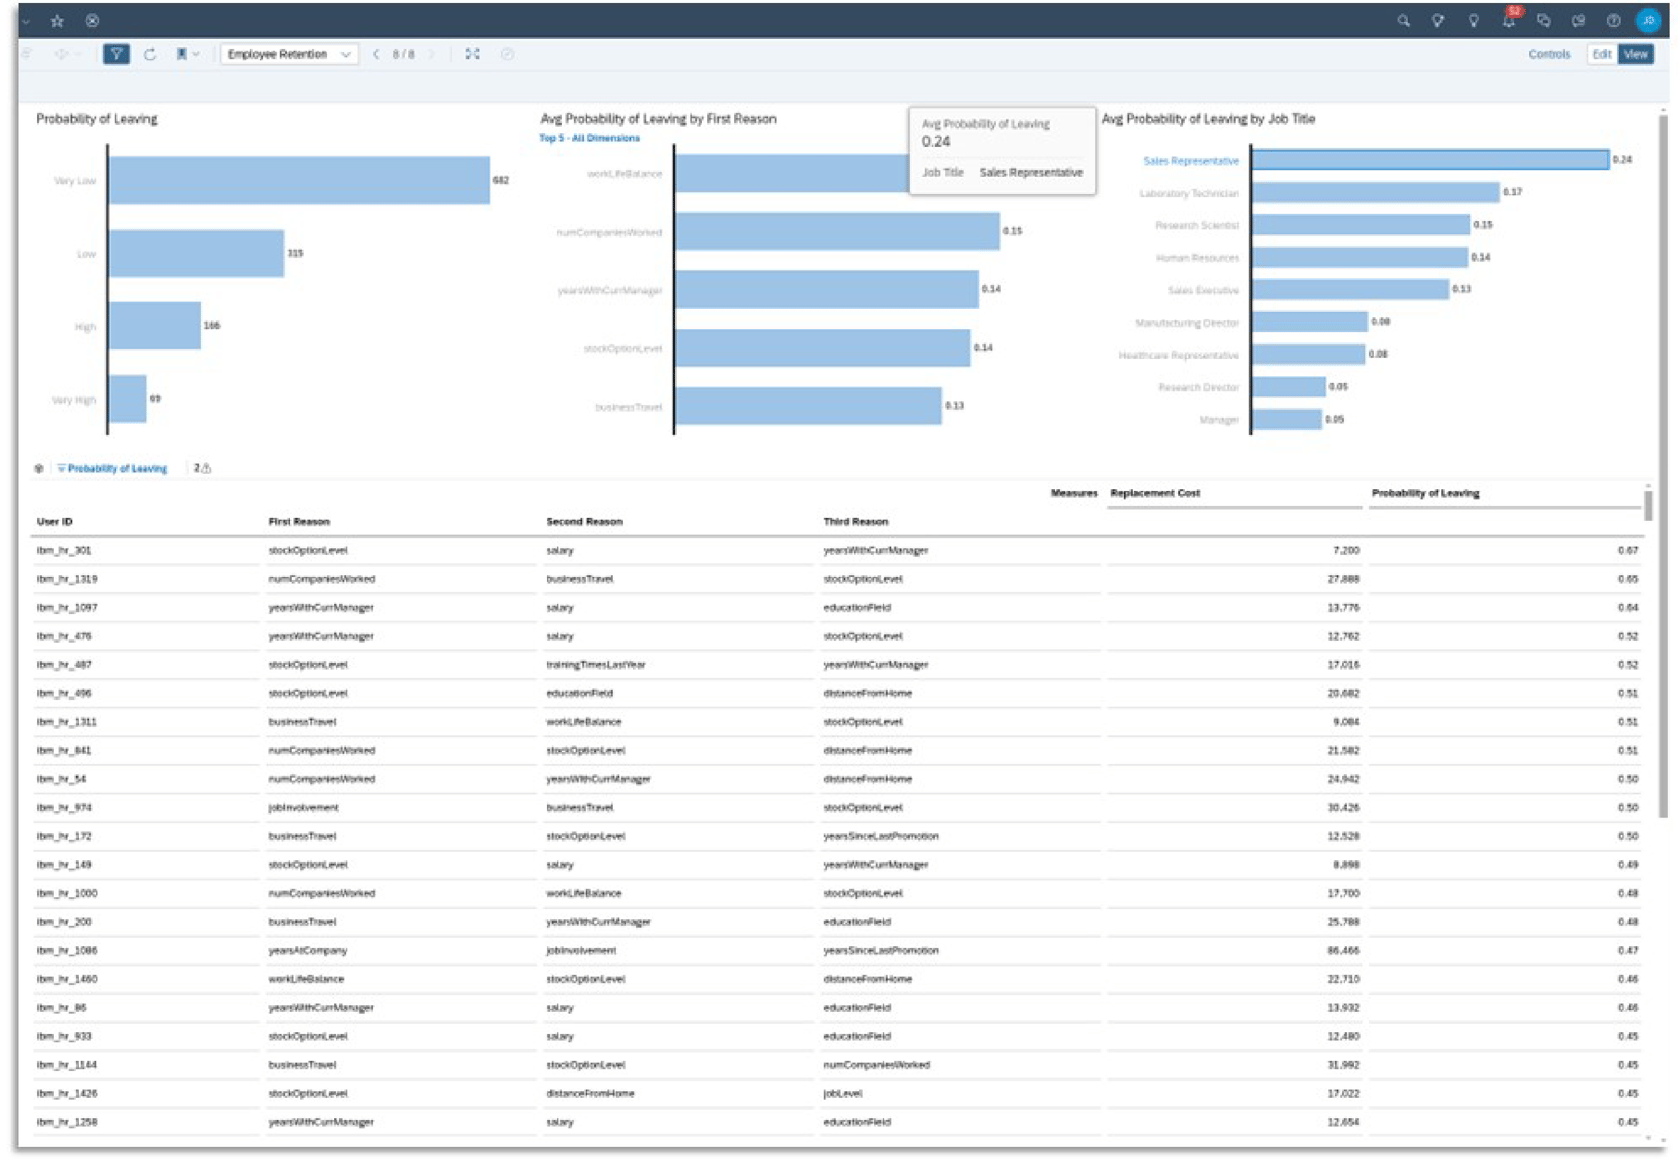Click the Human Resources bar
This screenshot has width=1678, height=1160.
[1360, 257]
